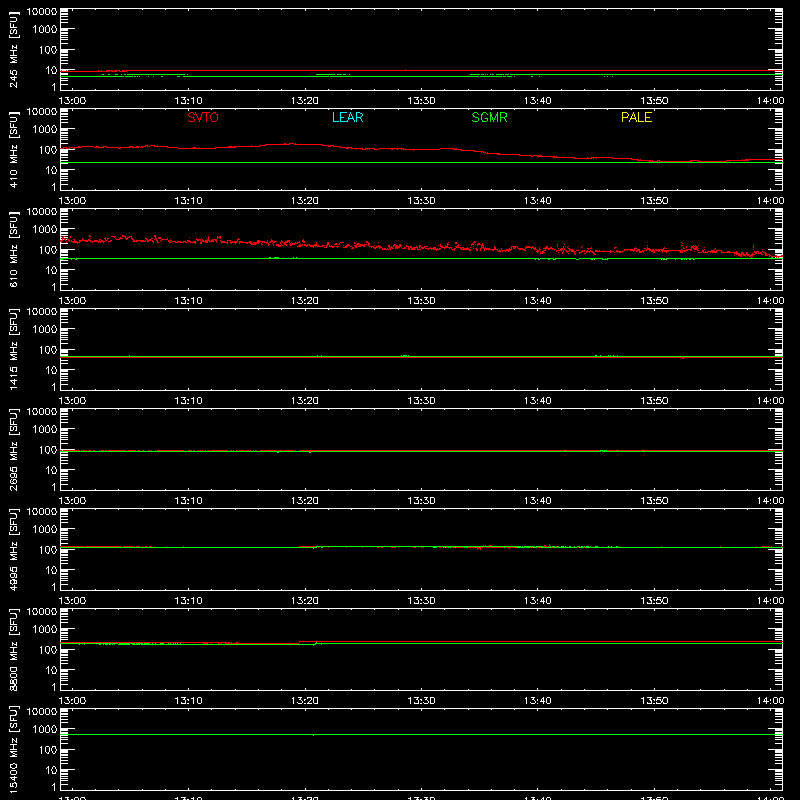Viewport: 800px width, 800px height.
Task: Click the 13:10 time label below 2695 MHz plot
Action: click(188, 501)
